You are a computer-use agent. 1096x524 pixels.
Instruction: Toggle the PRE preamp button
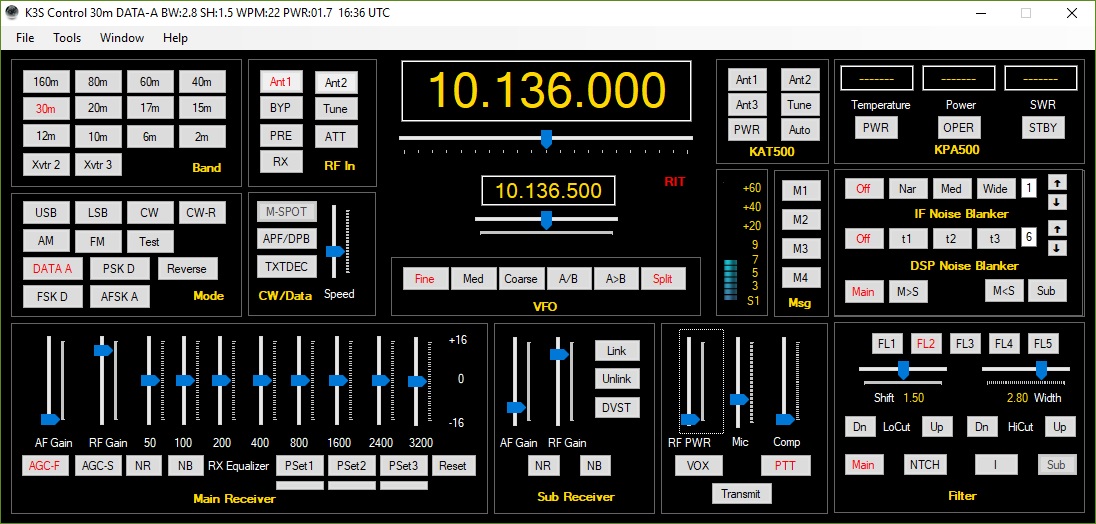click(x=281, y=136)
